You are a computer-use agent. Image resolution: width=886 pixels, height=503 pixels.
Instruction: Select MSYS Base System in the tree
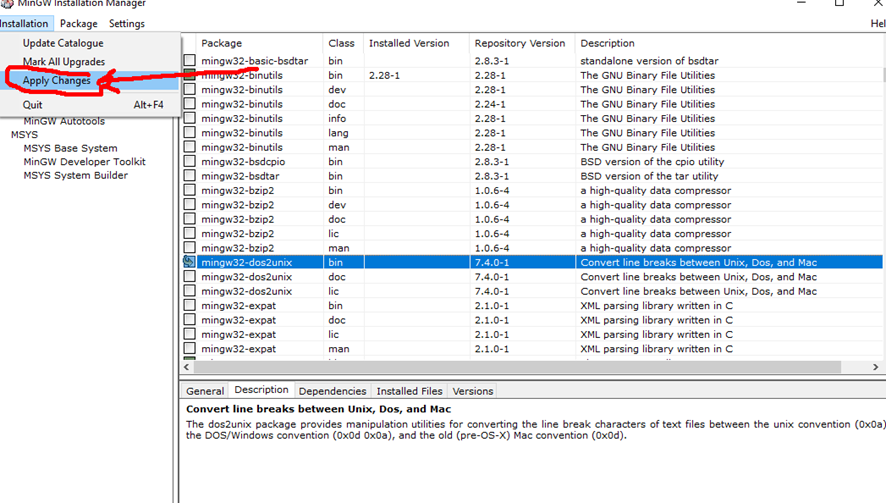coord(70,148)
